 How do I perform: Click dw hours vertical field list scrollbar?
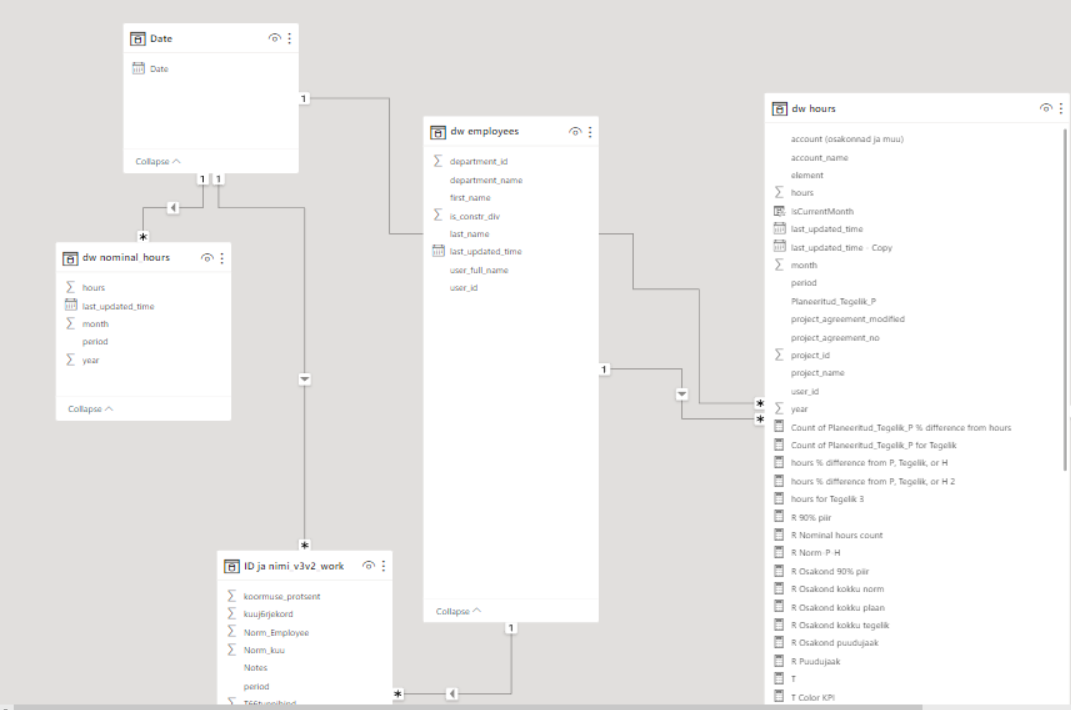1064,299
